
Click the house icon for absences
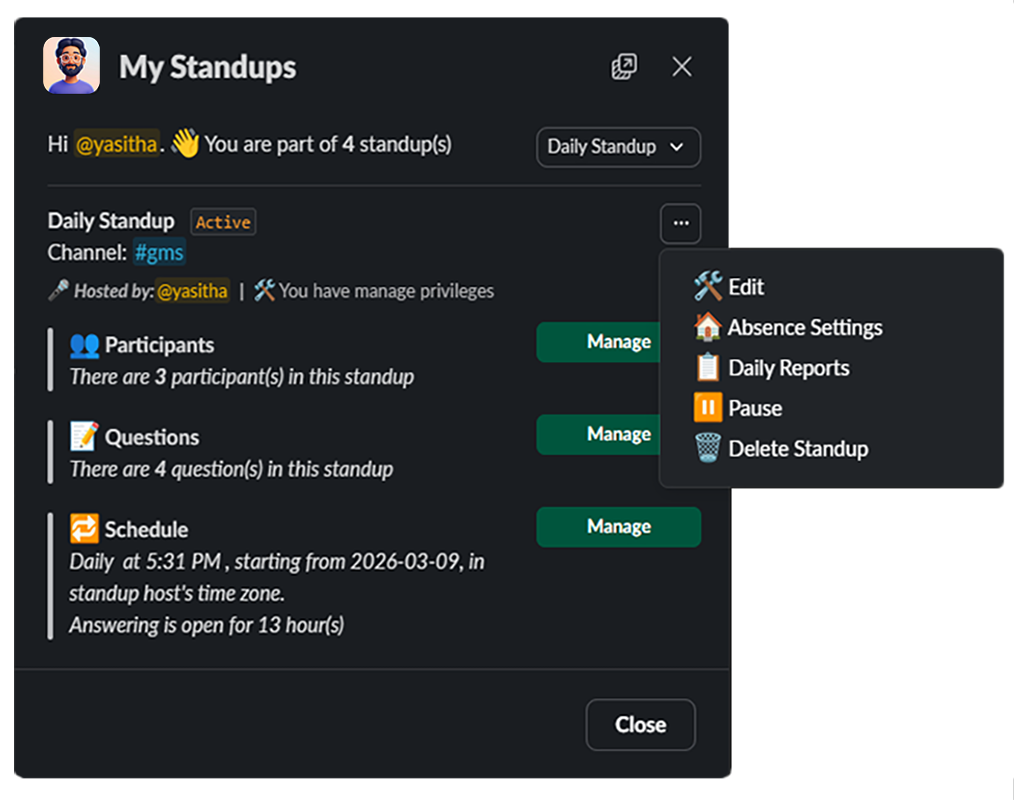point(707,327)
